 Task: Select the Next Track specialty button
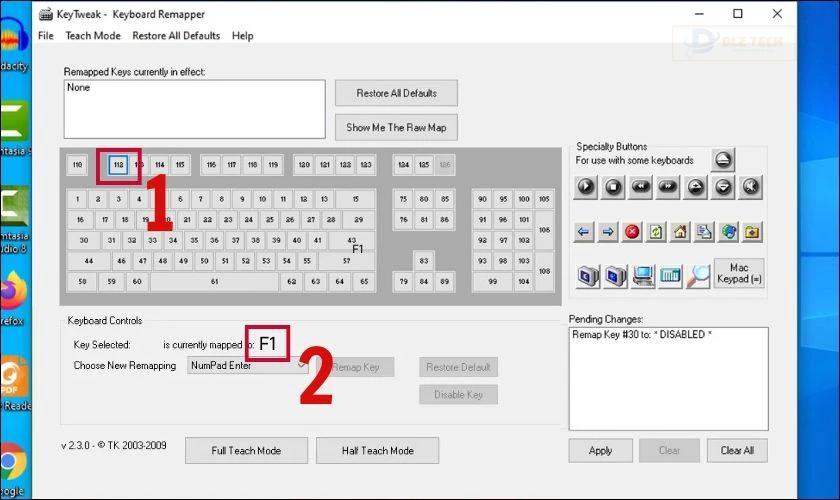coord(668,187)
